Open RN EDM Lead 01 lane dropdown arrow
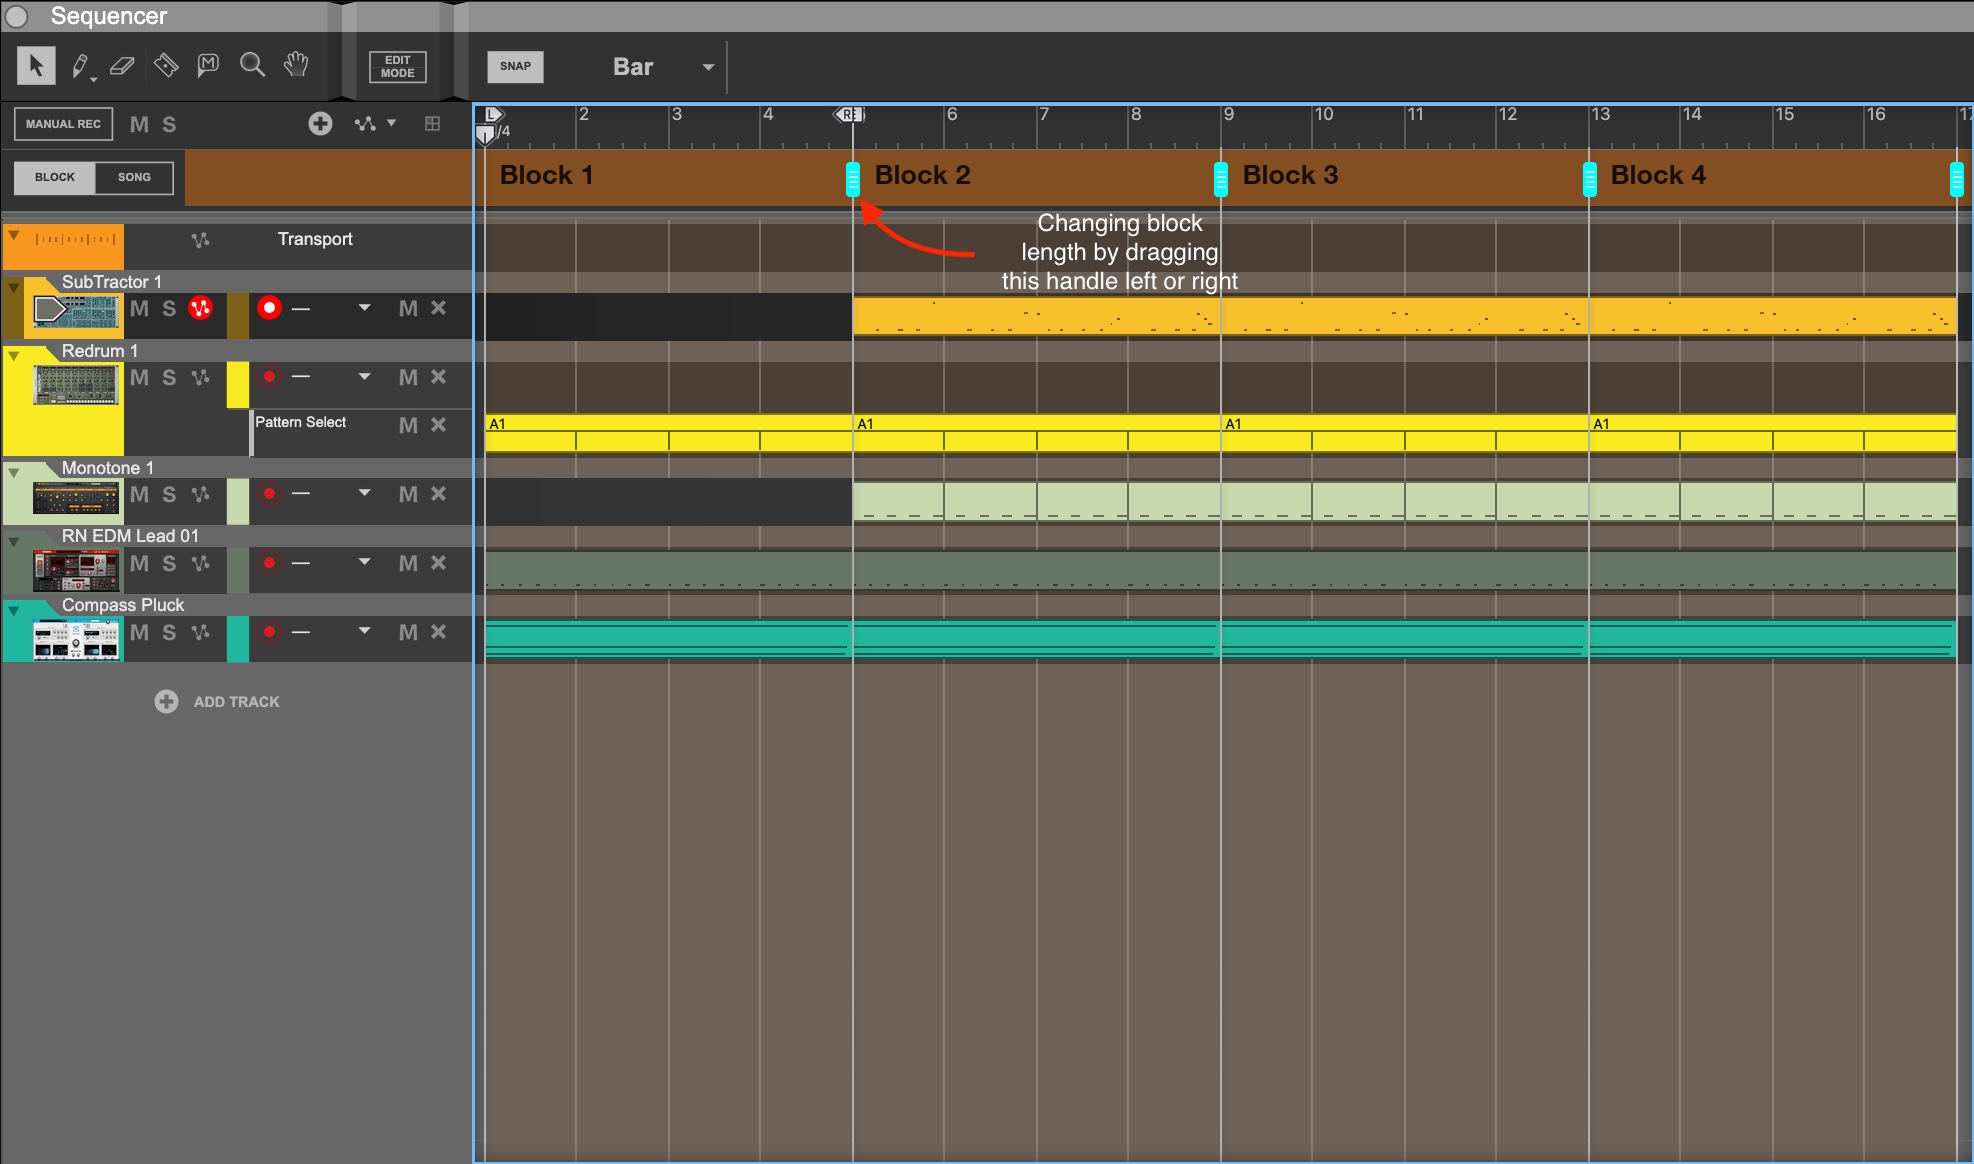 364,563
